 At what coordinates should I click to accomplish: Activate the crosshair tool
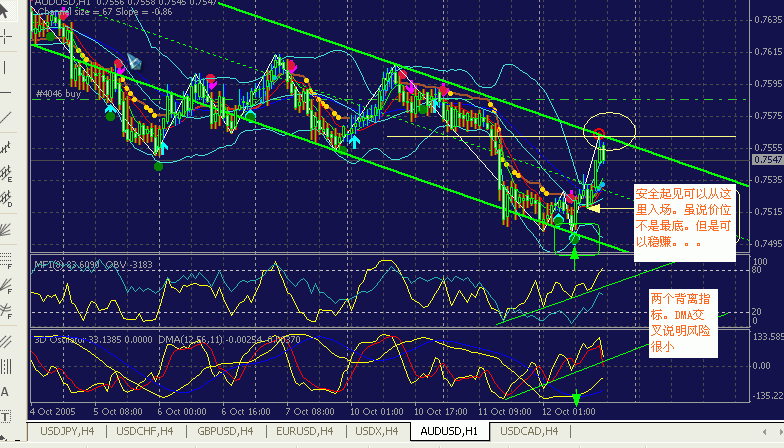6,36
